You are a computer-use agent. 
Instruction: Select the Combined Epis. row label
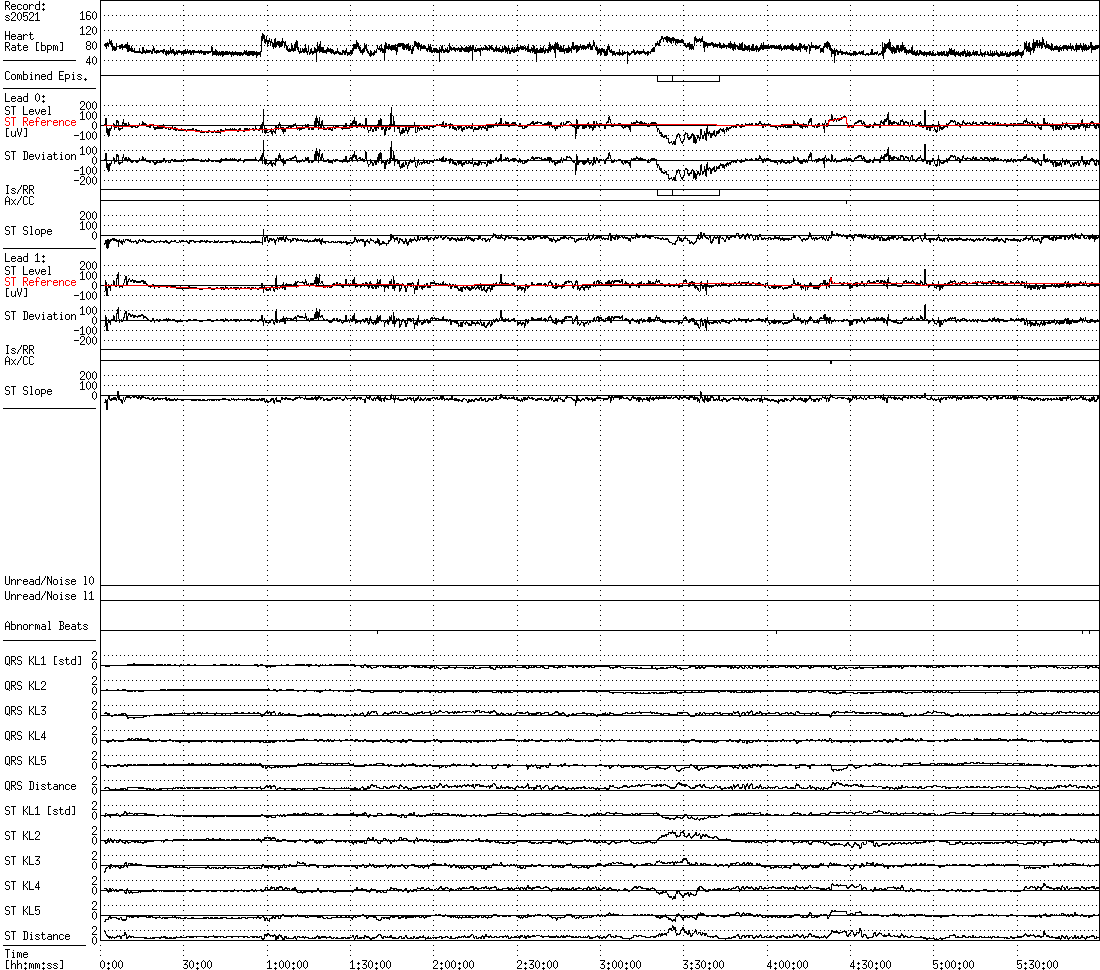(45, 75)
